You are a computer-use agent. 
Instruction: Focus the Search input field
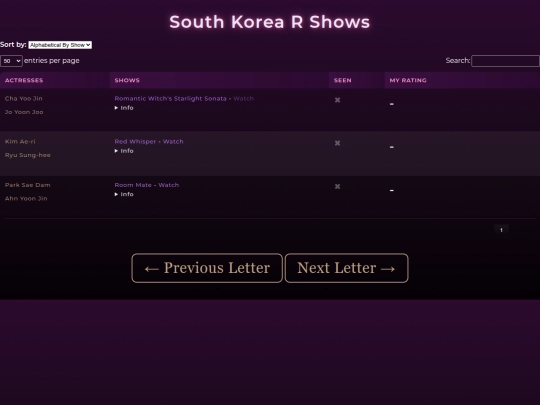tap(505, 61)
